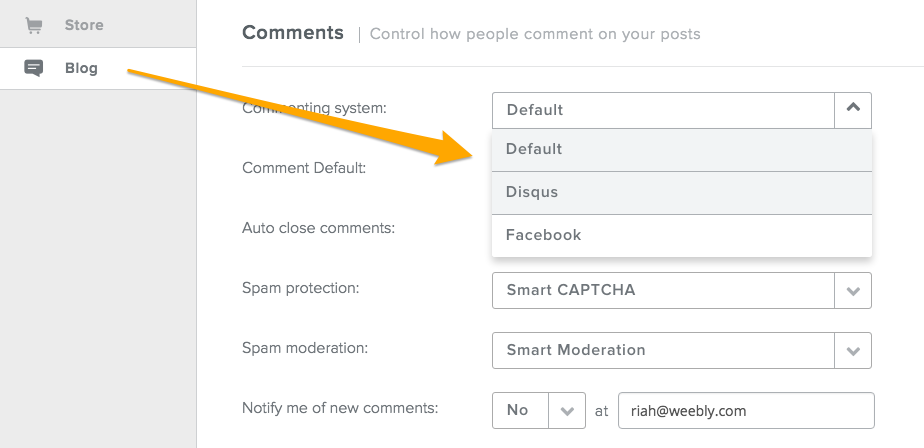This screenshot has width=924, height=448.
Task: Open the Smart Moderation dropdown
Action: click(x=662, y=351)
